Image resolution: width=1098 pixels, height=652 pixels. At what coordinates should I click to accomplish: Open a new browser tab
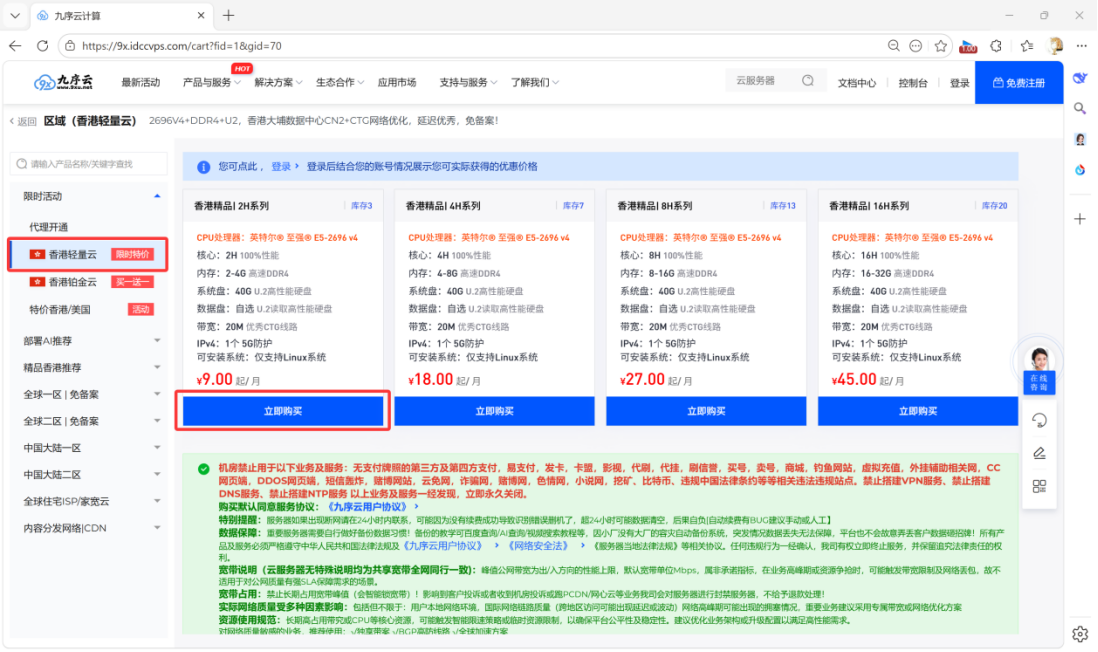228,15
